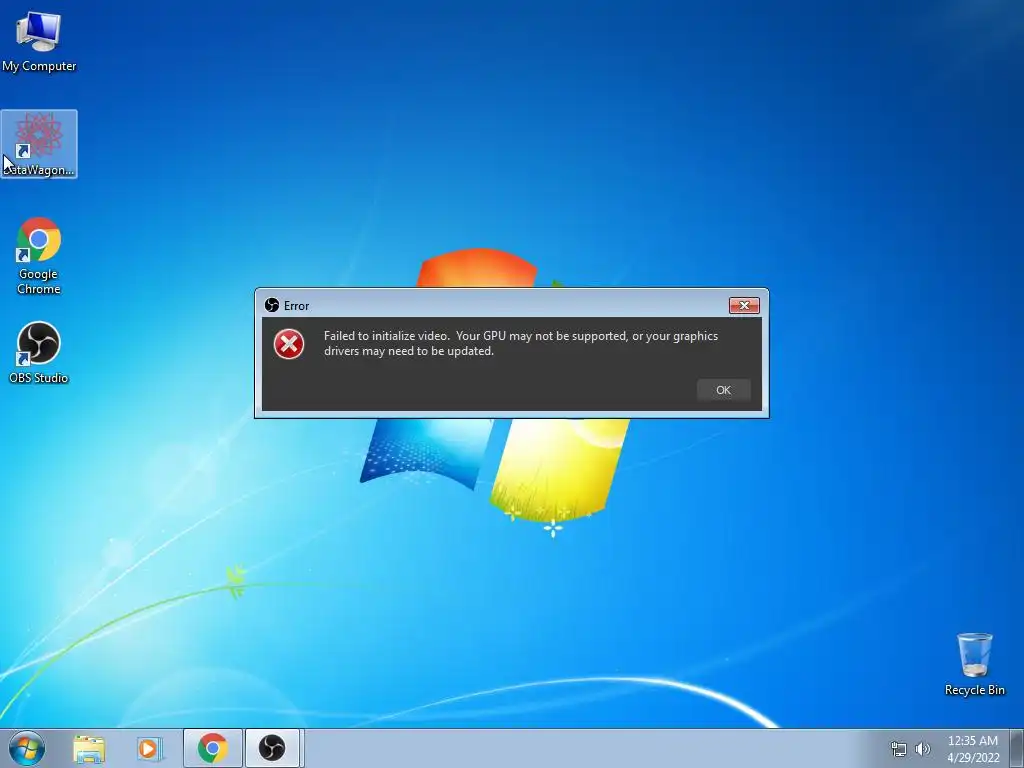Click OK in the Error dialog
Image resolution: width=1024 pixels, height=768 pixels.
point(723,390)
